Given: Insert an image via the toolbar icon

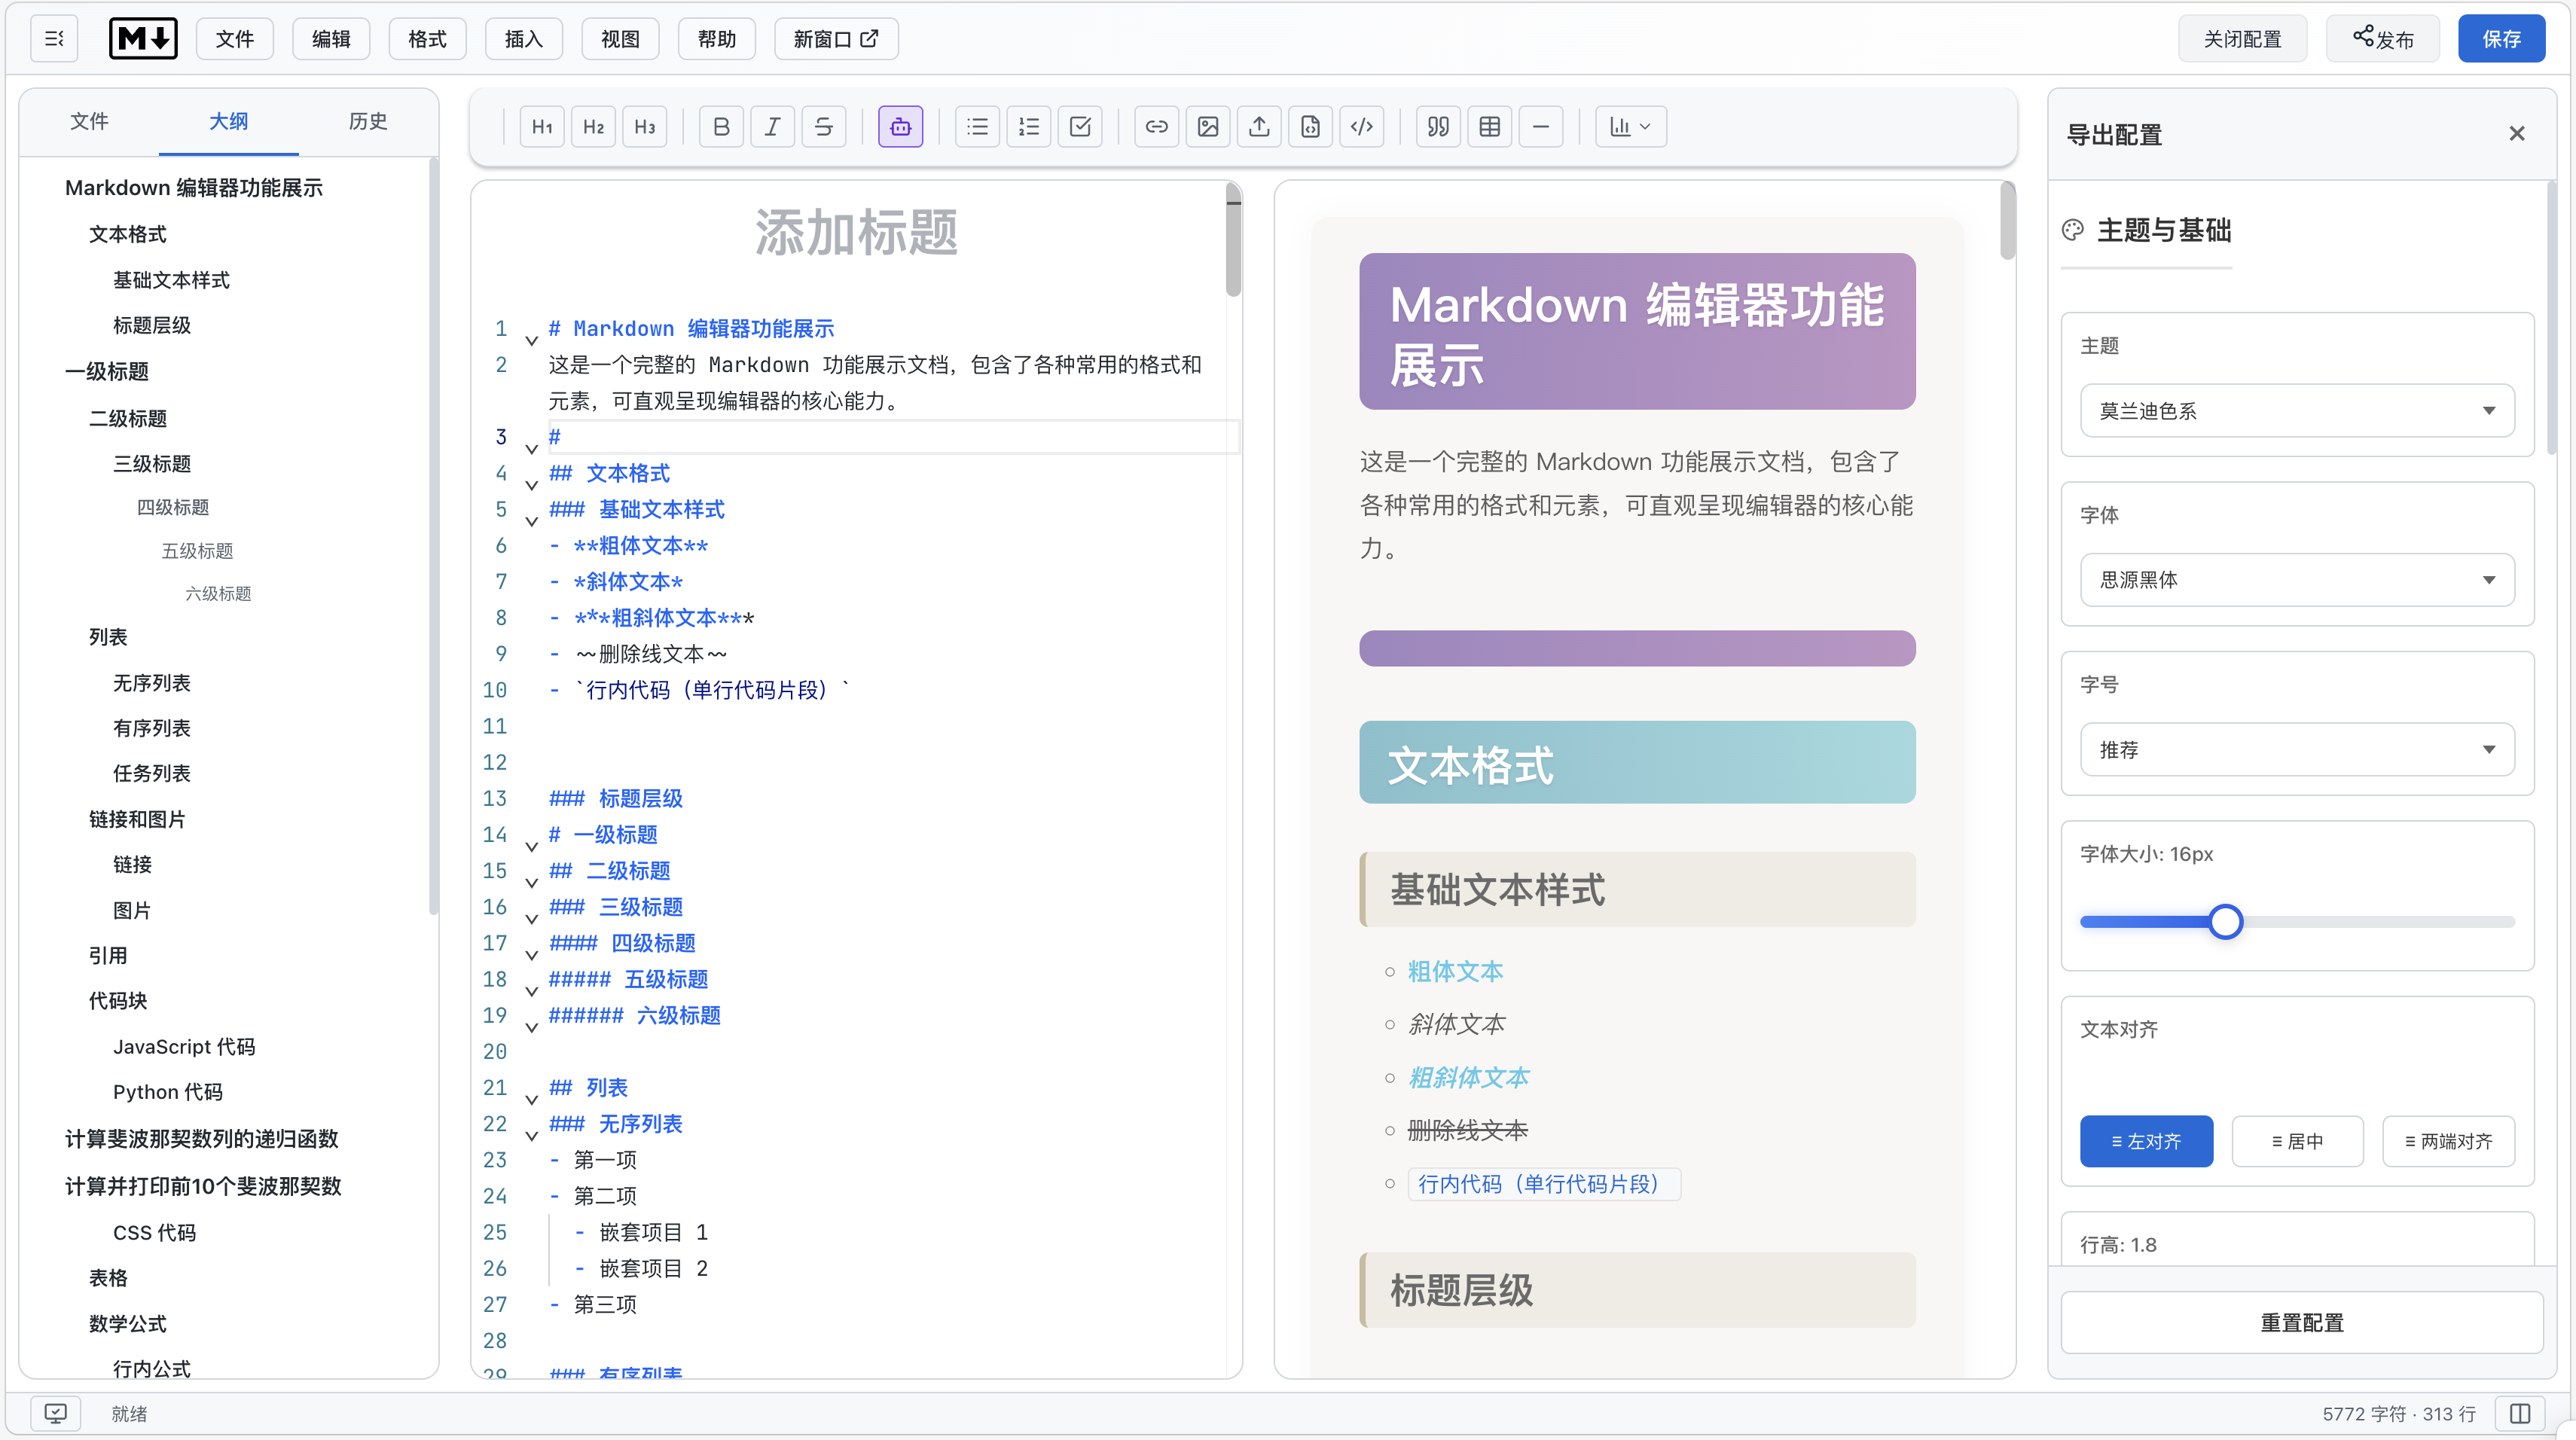Looking at the screenshot, I should click(x=1208, y=127).
